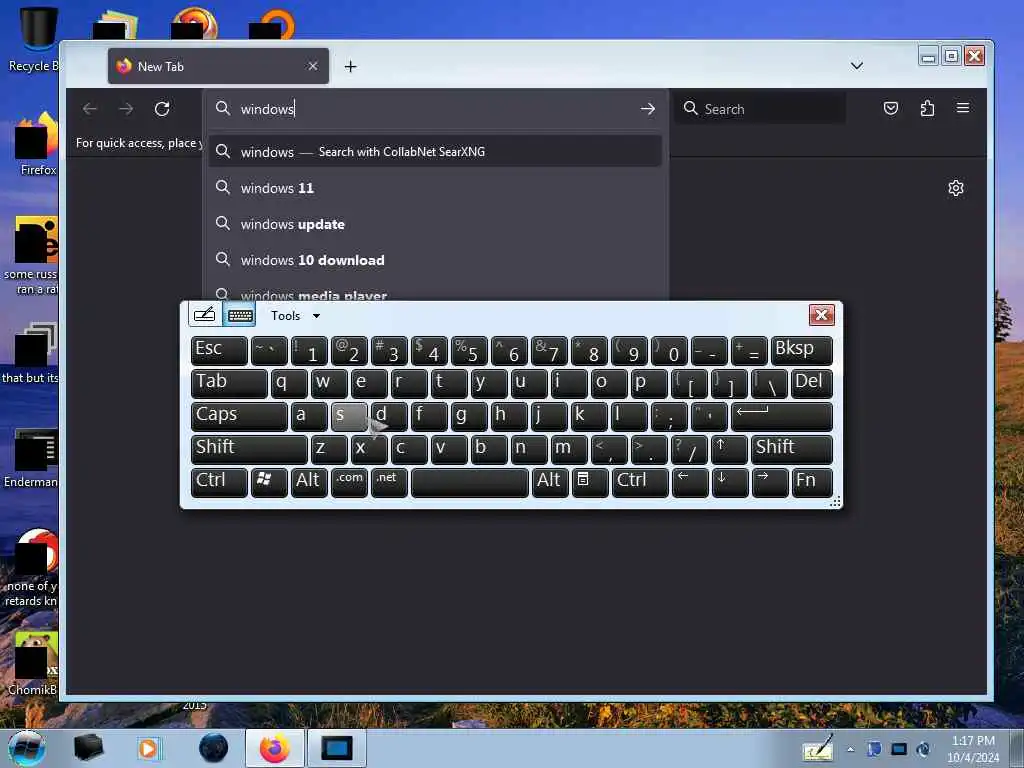This screenshot has height=768, width=1024.
Task: Tap the Del key
Action: click(812, 383)
